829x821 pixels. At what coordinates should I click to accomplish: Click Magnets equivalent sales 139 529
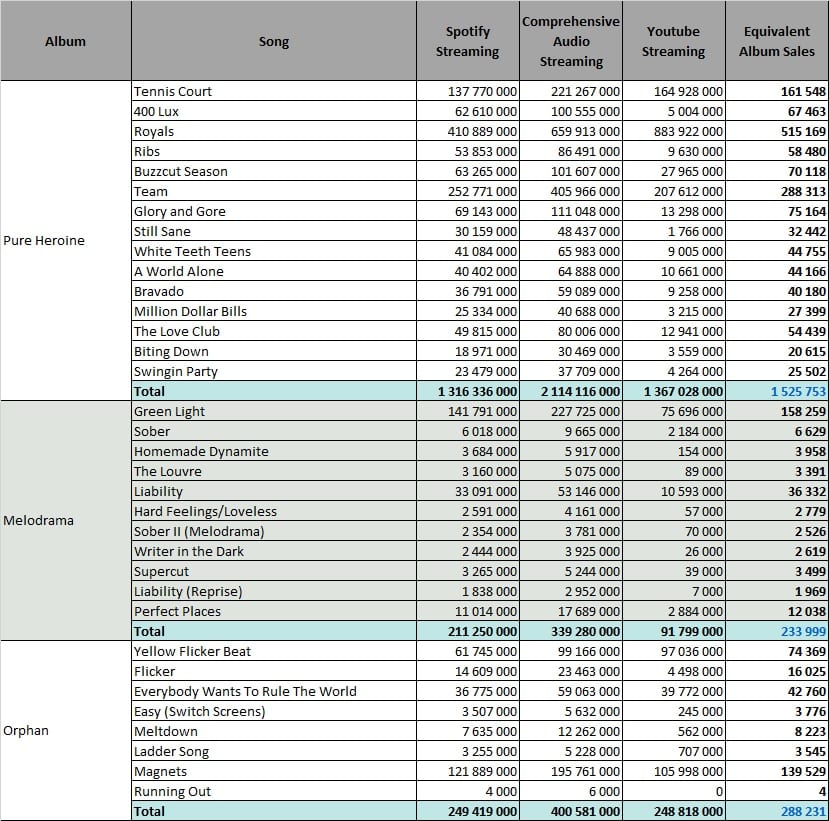point(777,771)
